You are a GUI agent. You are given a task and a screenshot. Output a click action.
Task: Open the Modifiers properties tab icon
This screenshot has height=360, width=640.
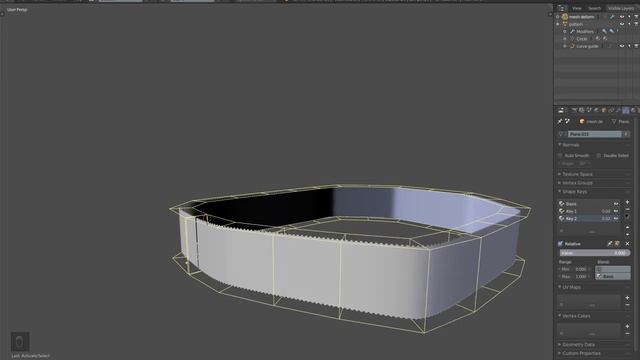tap(618, 110)
